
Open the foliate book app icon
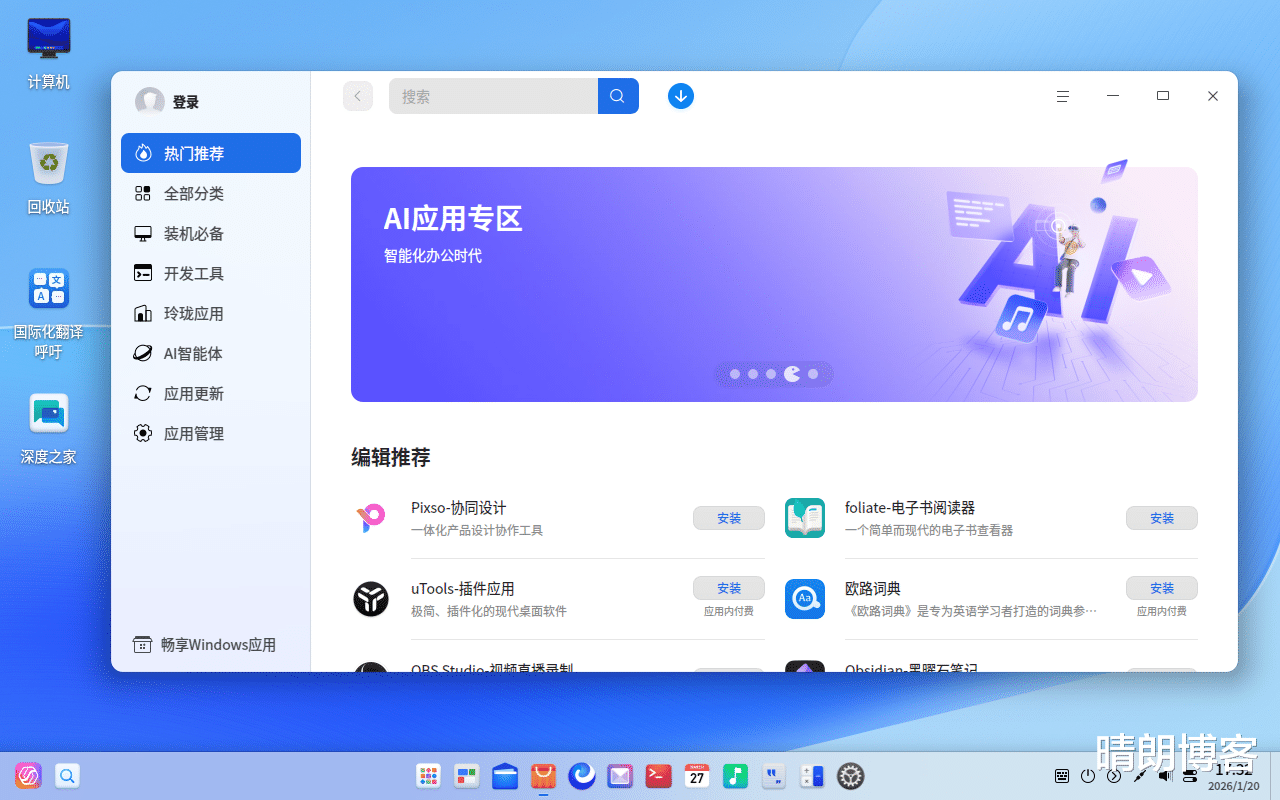click(x=805, y=518)
